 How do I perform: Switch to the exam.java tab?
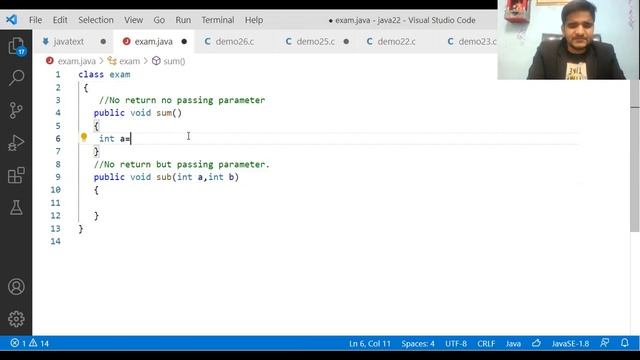[x=153, y=41]
